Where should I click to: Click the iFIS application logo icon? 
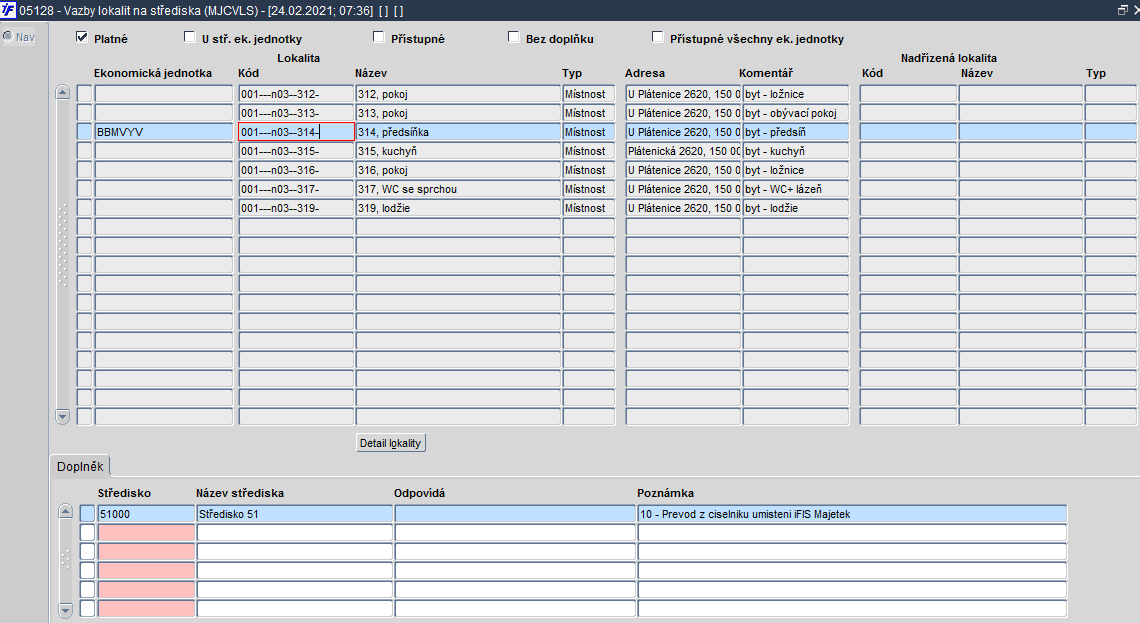(8, 10)
